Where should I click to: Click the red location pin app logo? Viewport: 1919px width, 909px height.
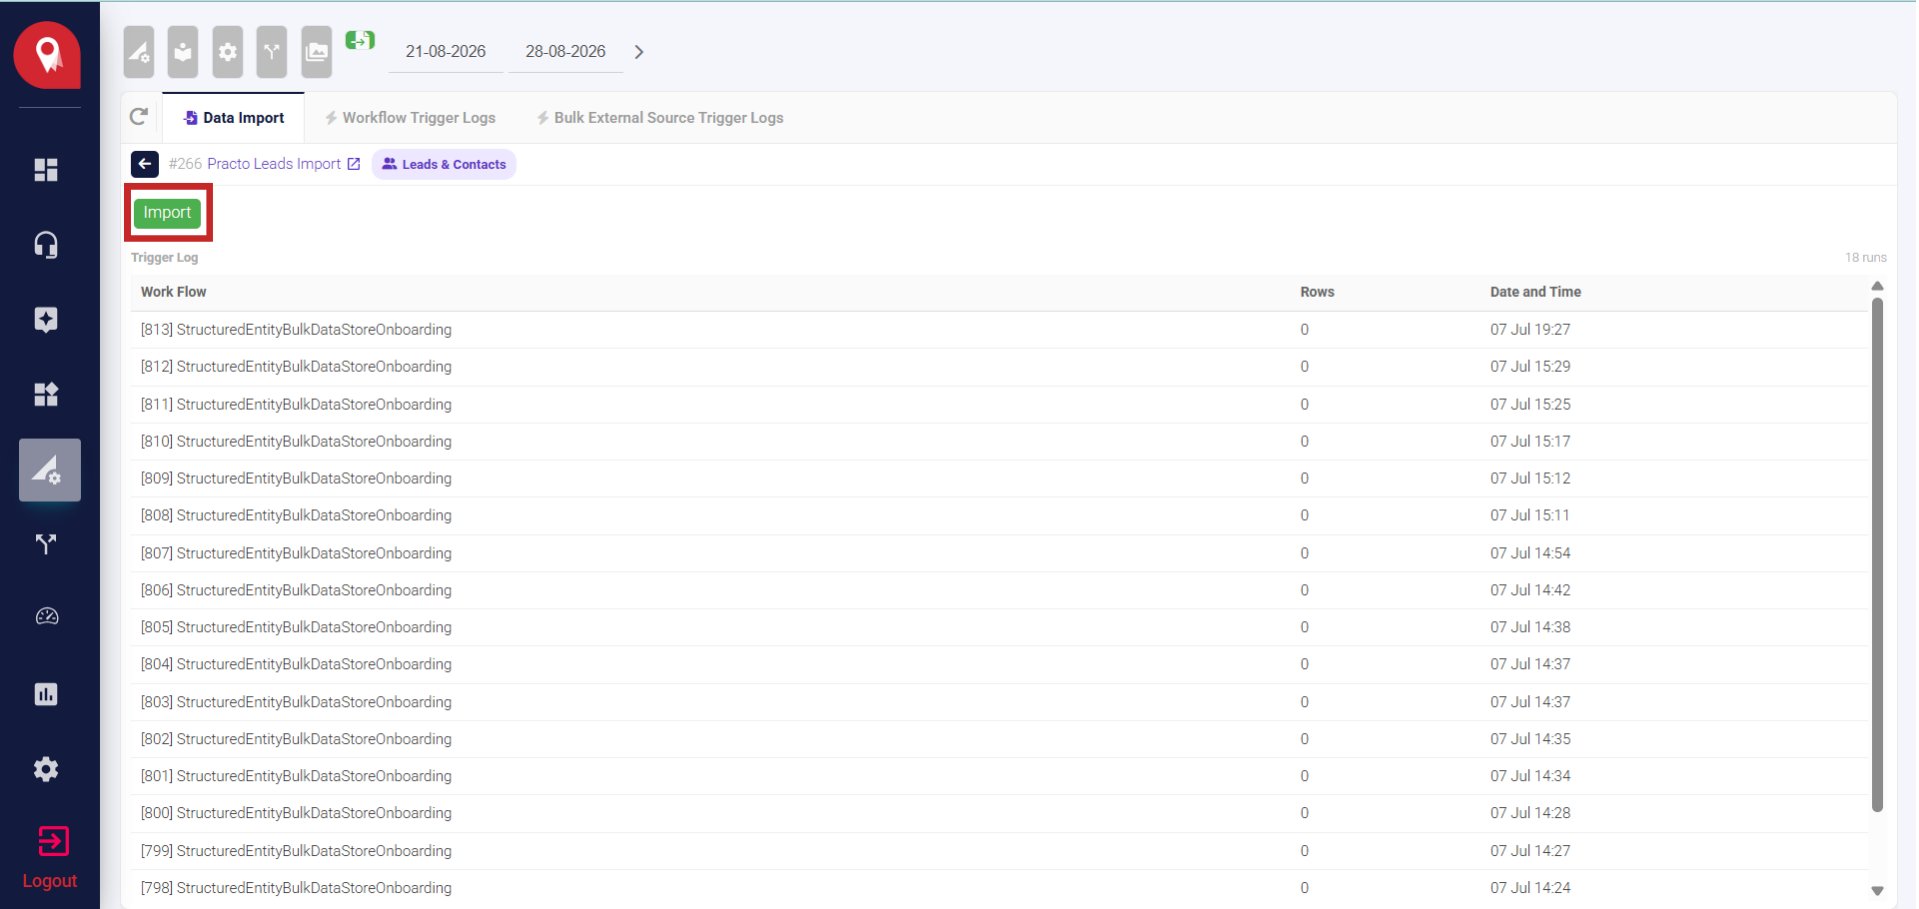[47, 55]
